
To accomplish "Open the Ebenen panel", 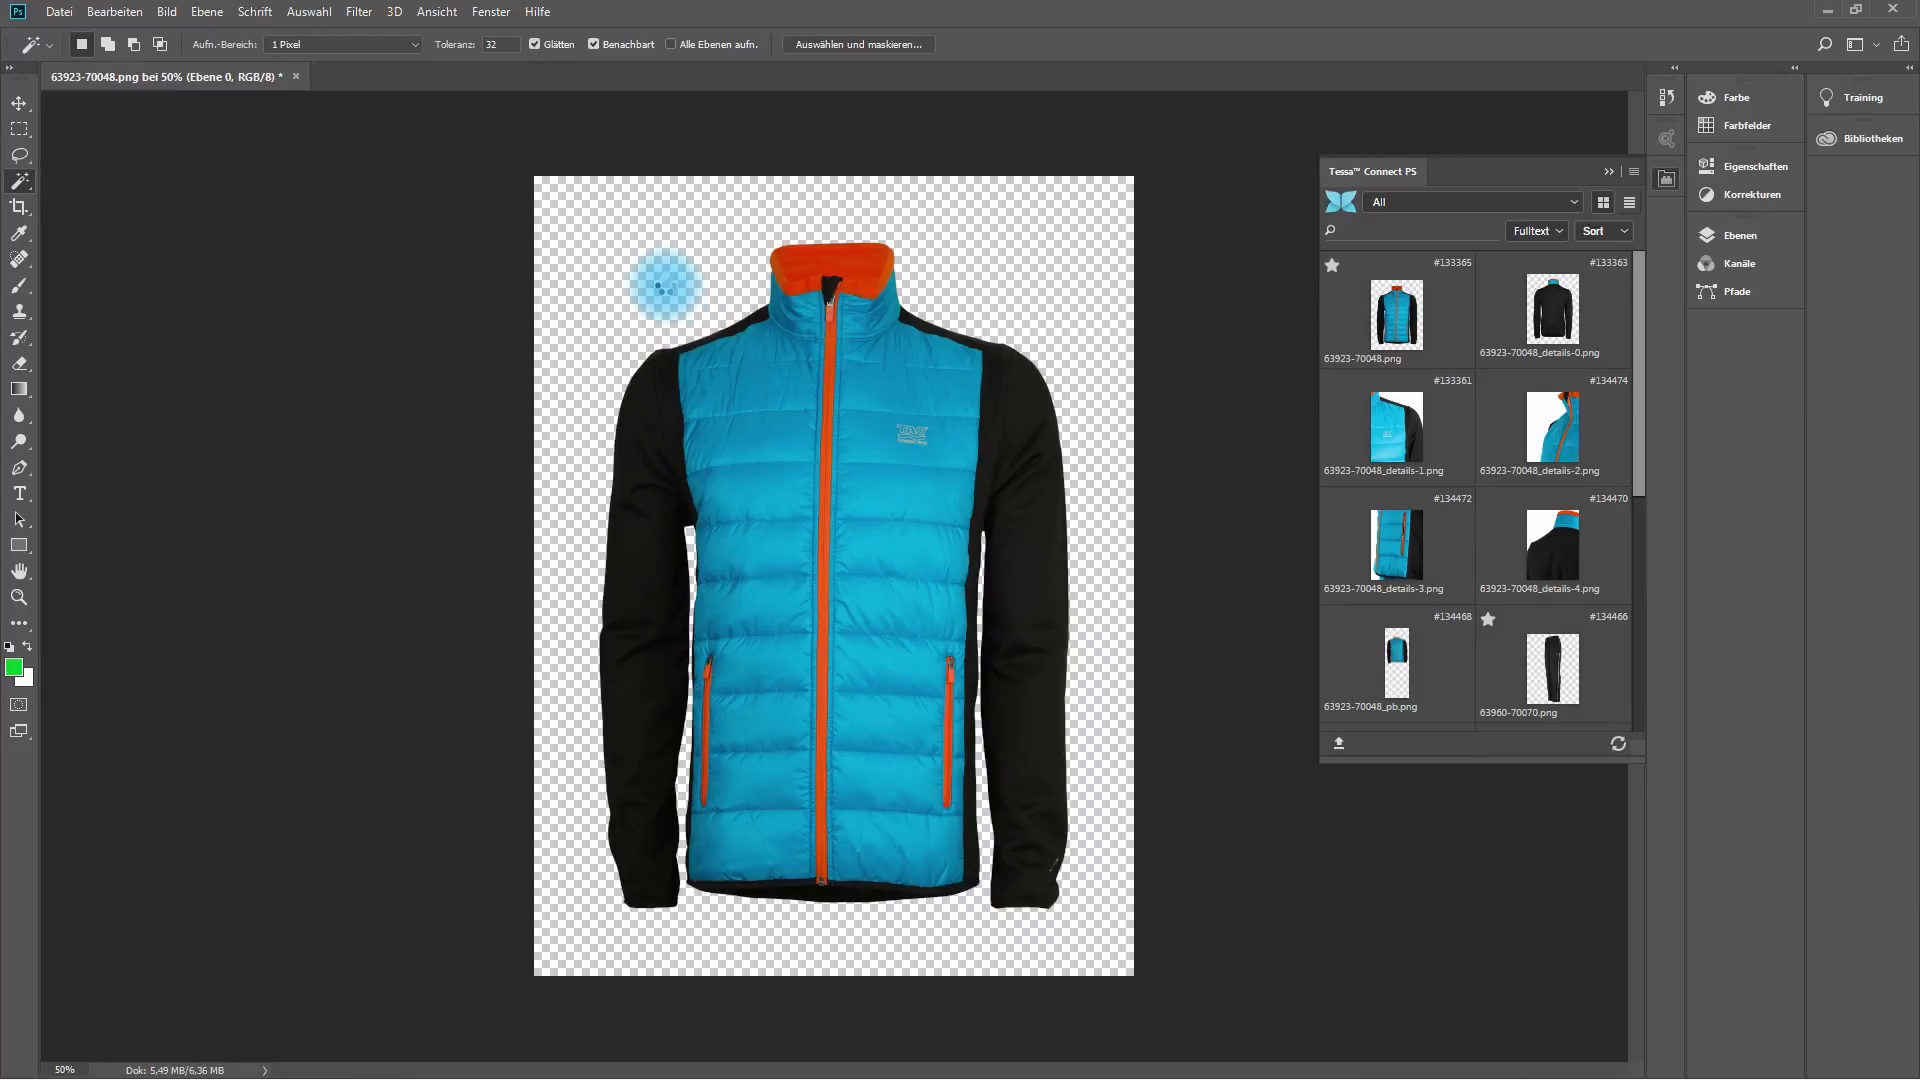I will [x=1739, y=235].
